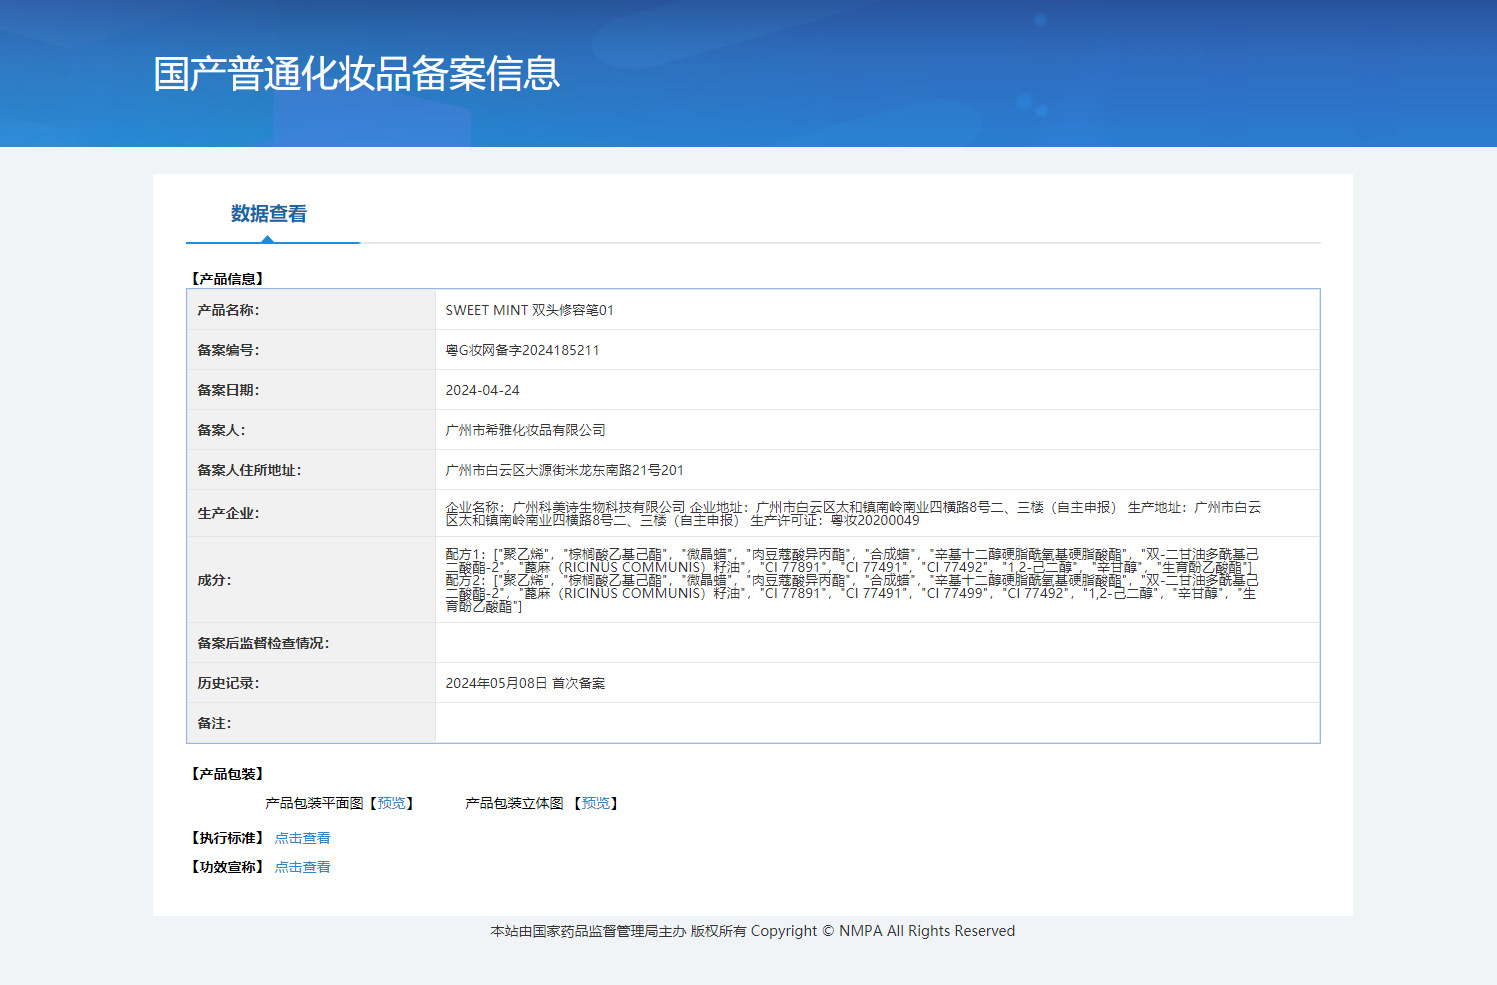Click the empty 备注 value cell
This screenshot has width=1497, height=985.
coord(876,723)
